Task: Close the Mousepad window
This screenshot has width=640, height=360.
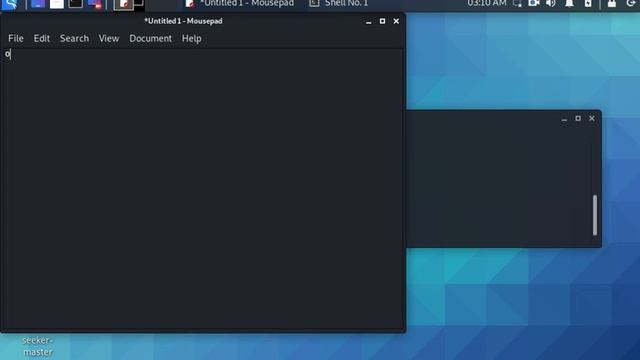Action: 396,21
